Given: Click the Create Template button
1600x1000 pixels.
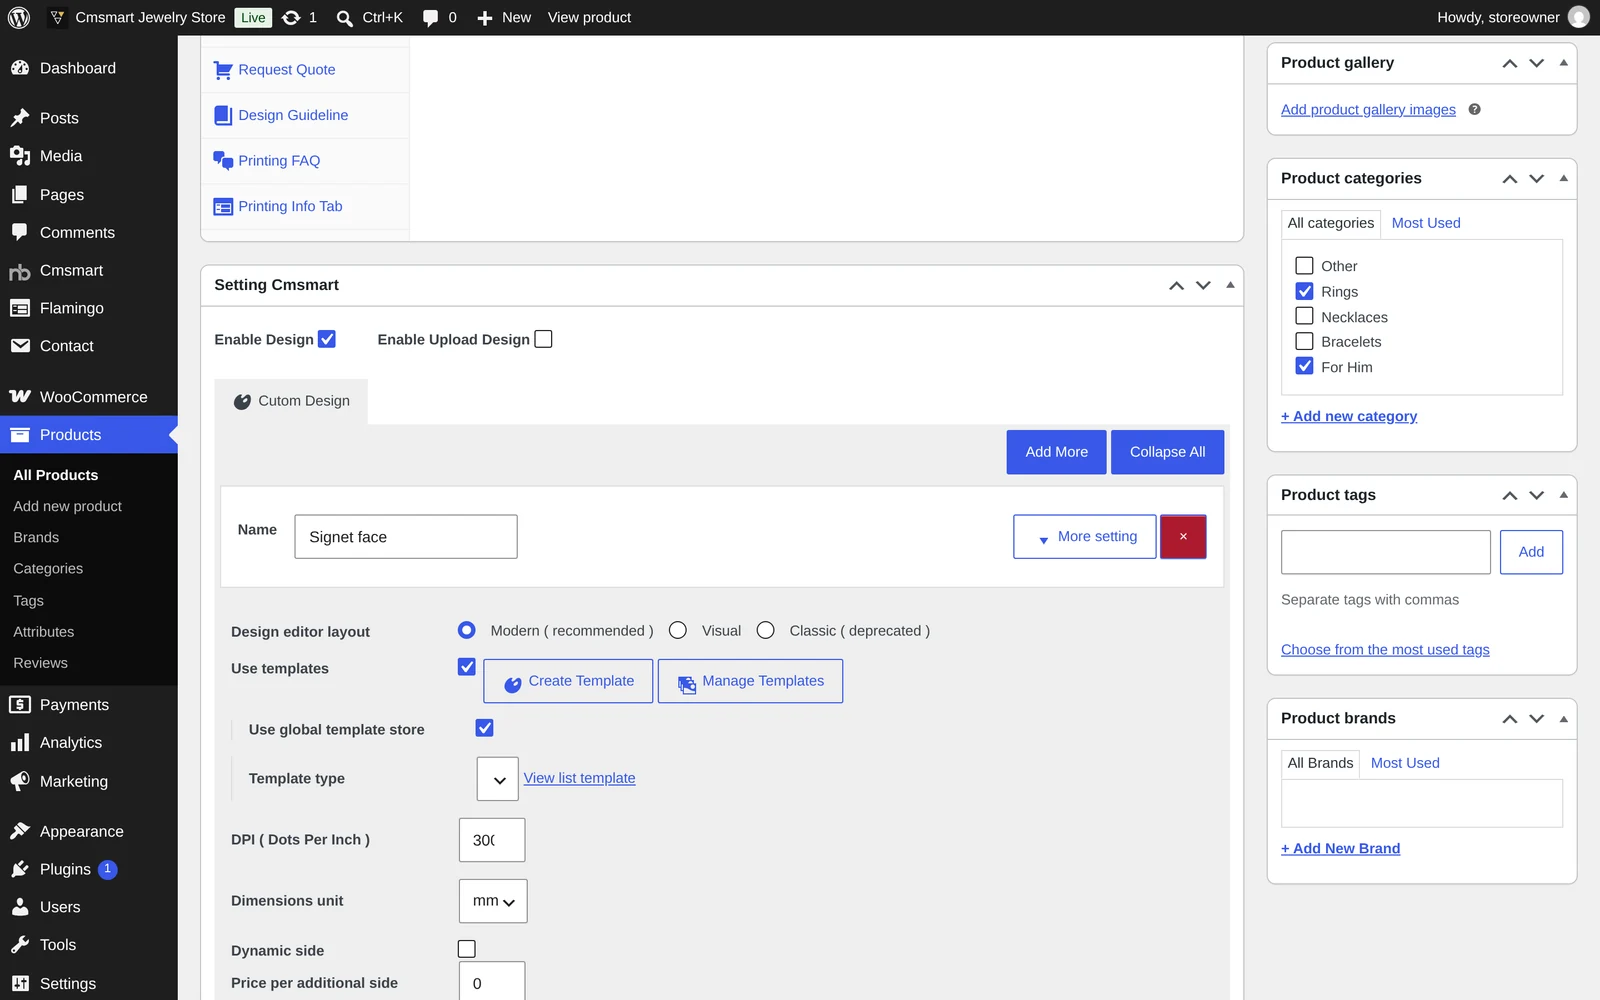Looking at the screenshot, I should [568, 681].
